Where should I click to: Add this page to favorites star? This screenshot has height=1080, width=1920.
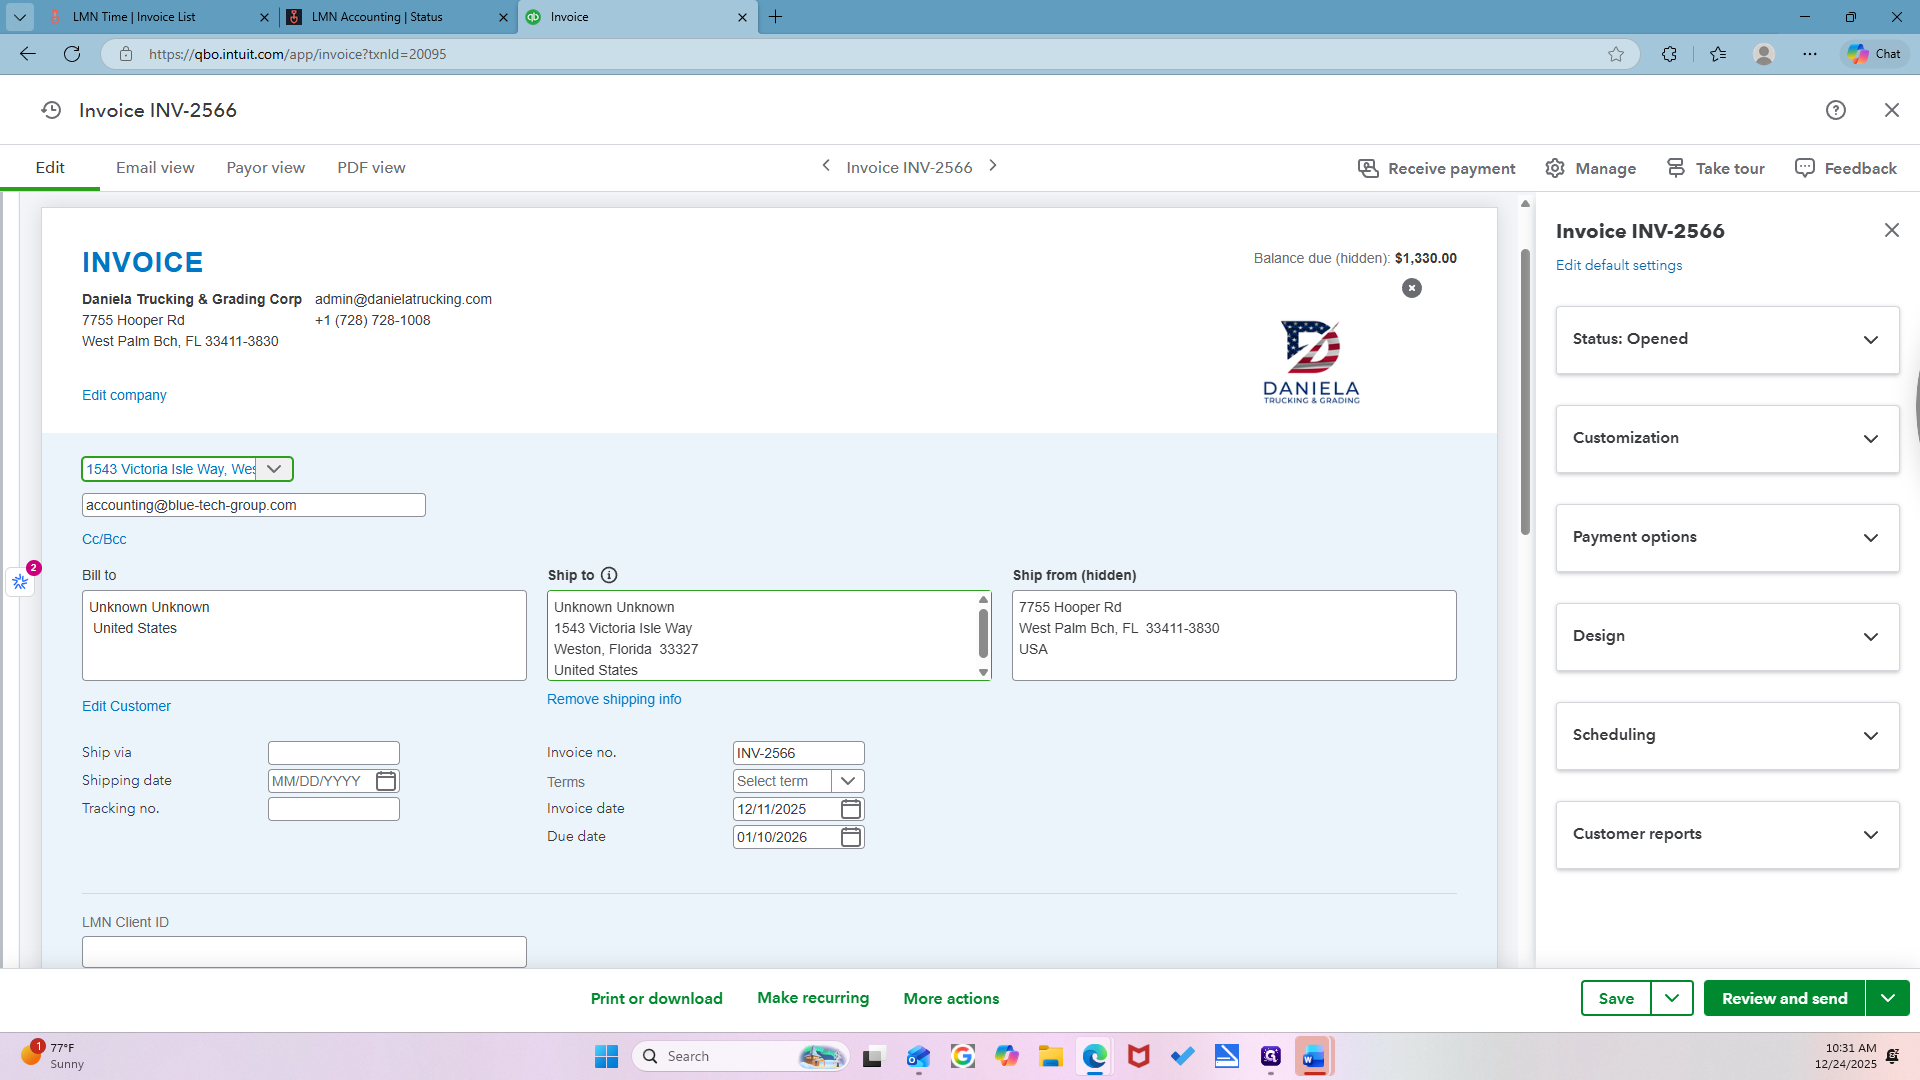(1616, 54)
